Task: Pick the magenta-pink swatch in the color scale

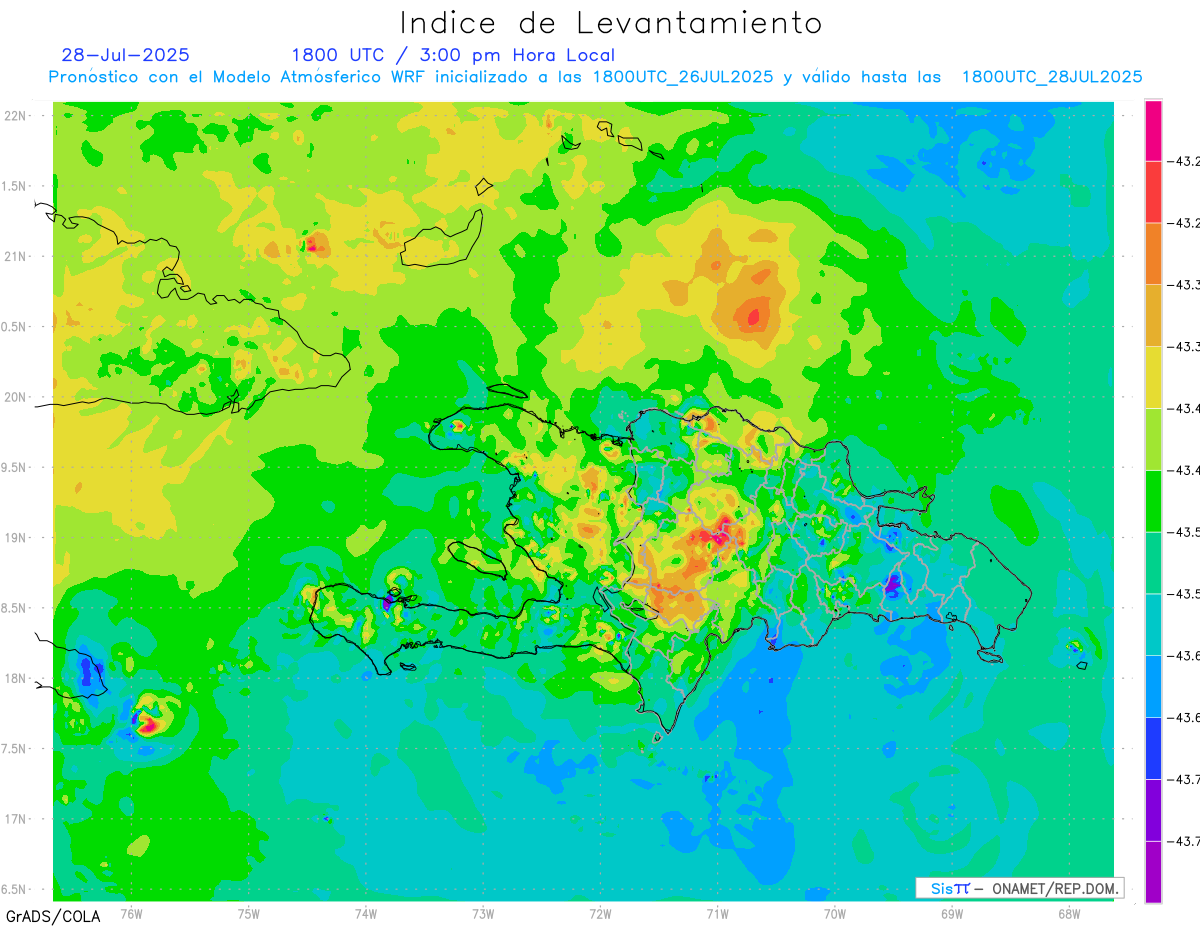Action: [1153, 130]
